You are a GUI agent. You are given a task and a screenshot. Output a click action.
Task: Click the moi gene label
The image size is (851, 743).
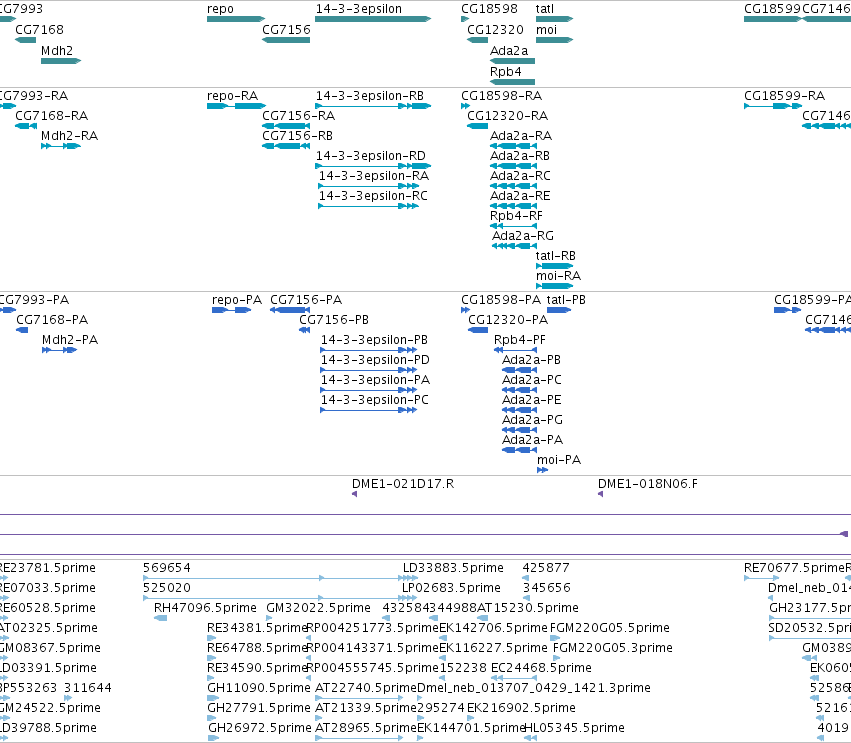point(547,30)
